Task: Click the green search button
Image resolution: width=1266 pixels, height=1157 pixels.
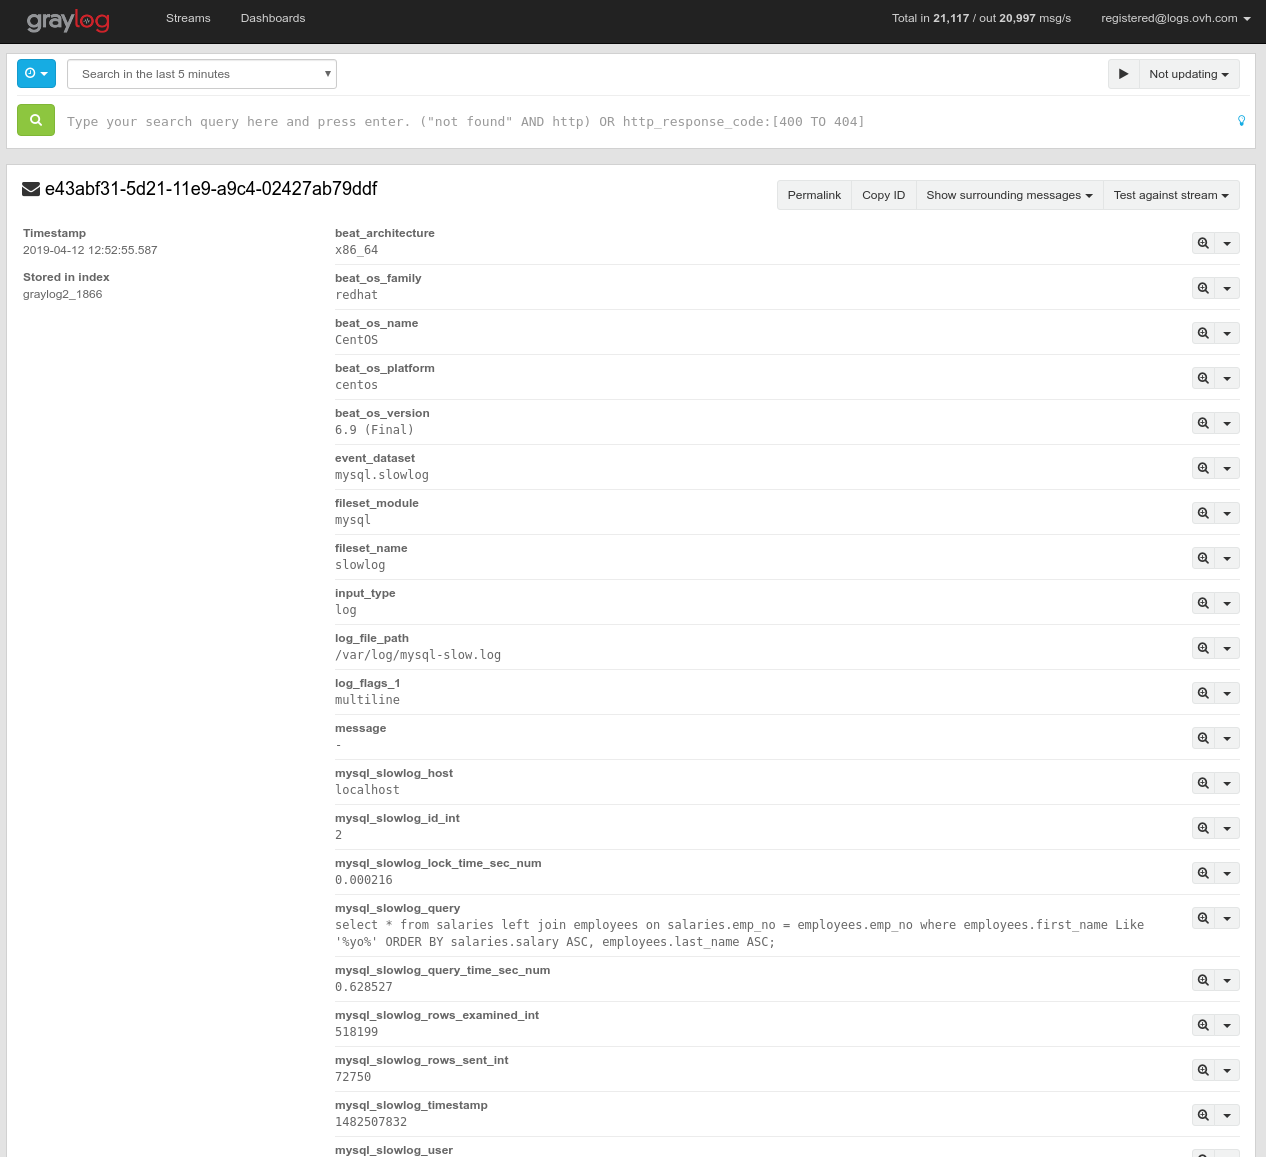Action: point(36,121)
